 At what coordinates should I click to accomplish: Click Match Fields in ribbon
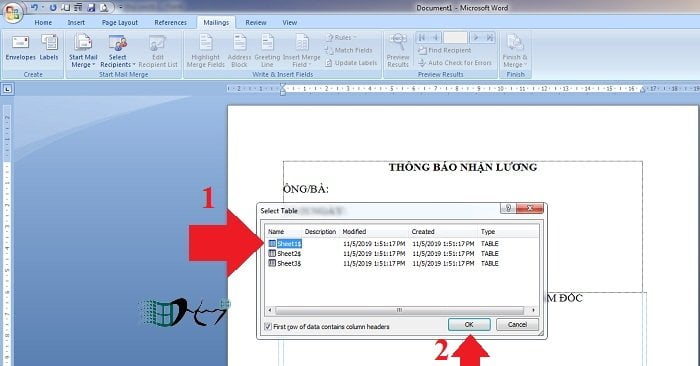pyautogui.click(x=349, y=50)
